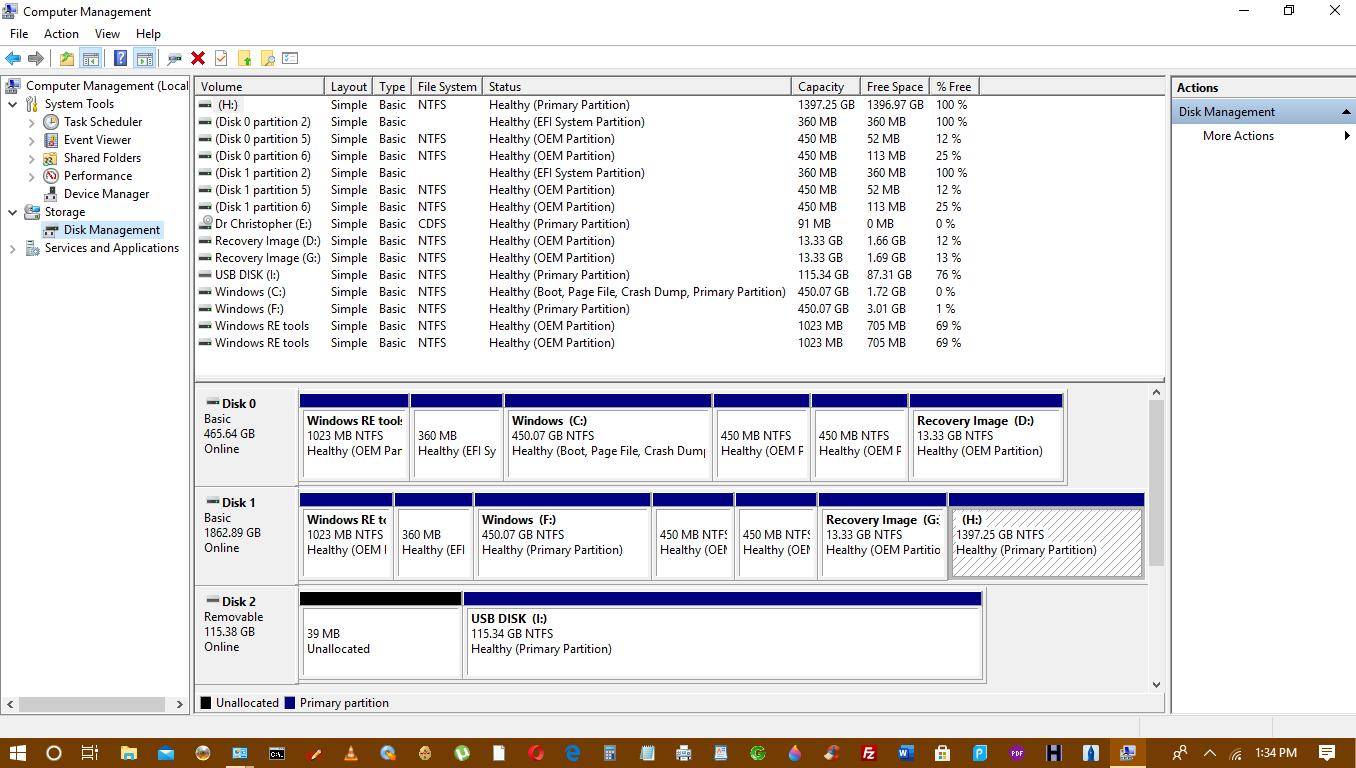Open FileZilla from the taskbar
Viewport: 1356px width, 768px height.
(869, 753)
